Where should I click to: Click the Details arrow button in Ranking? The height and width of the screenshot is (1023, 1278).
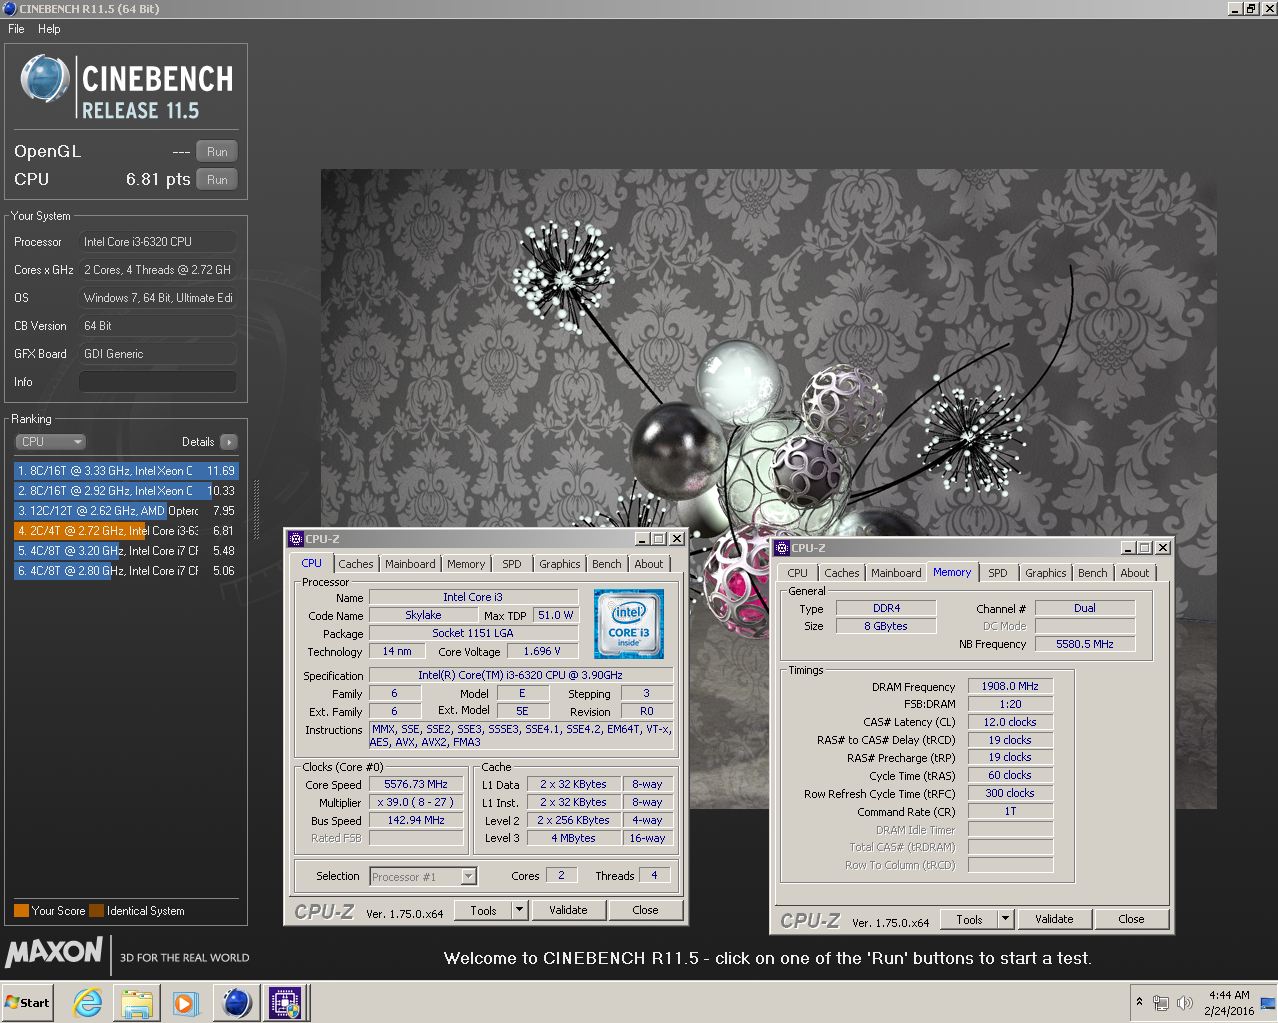click(x=229, y=442)
